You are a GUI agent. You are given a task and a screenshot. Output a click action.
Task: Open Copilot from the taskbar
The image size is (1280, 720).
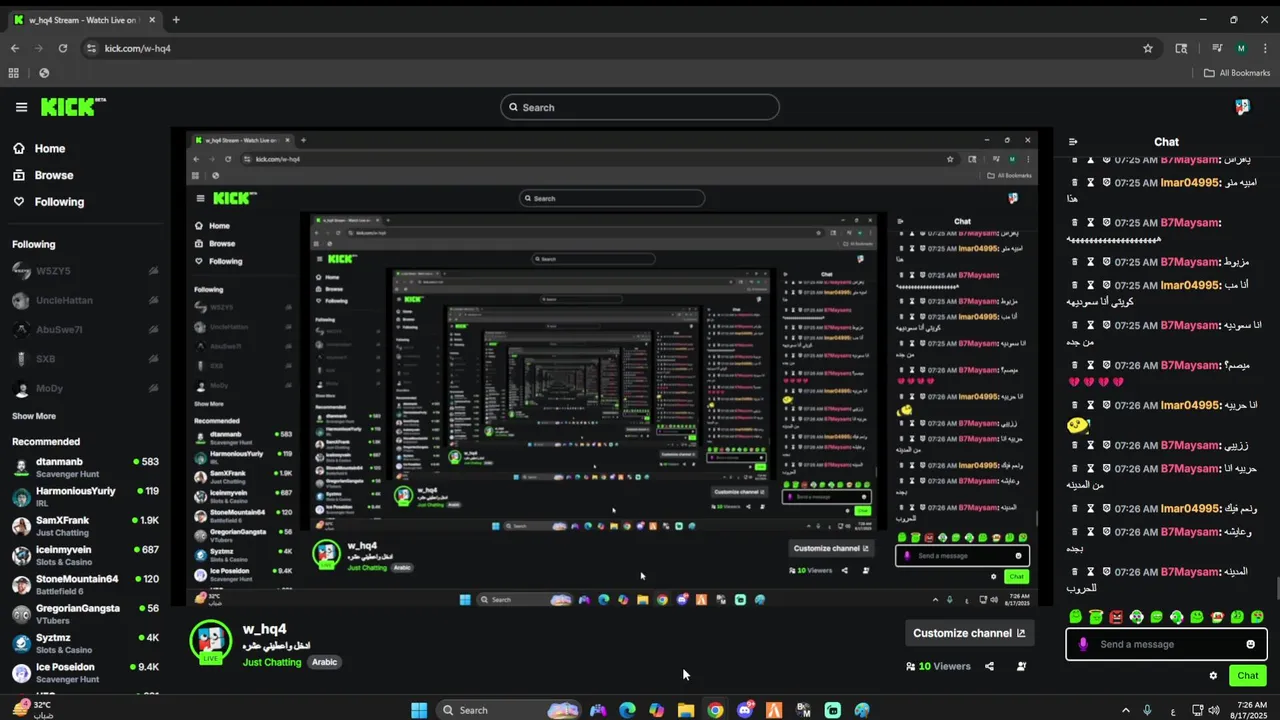coord(656,710)
